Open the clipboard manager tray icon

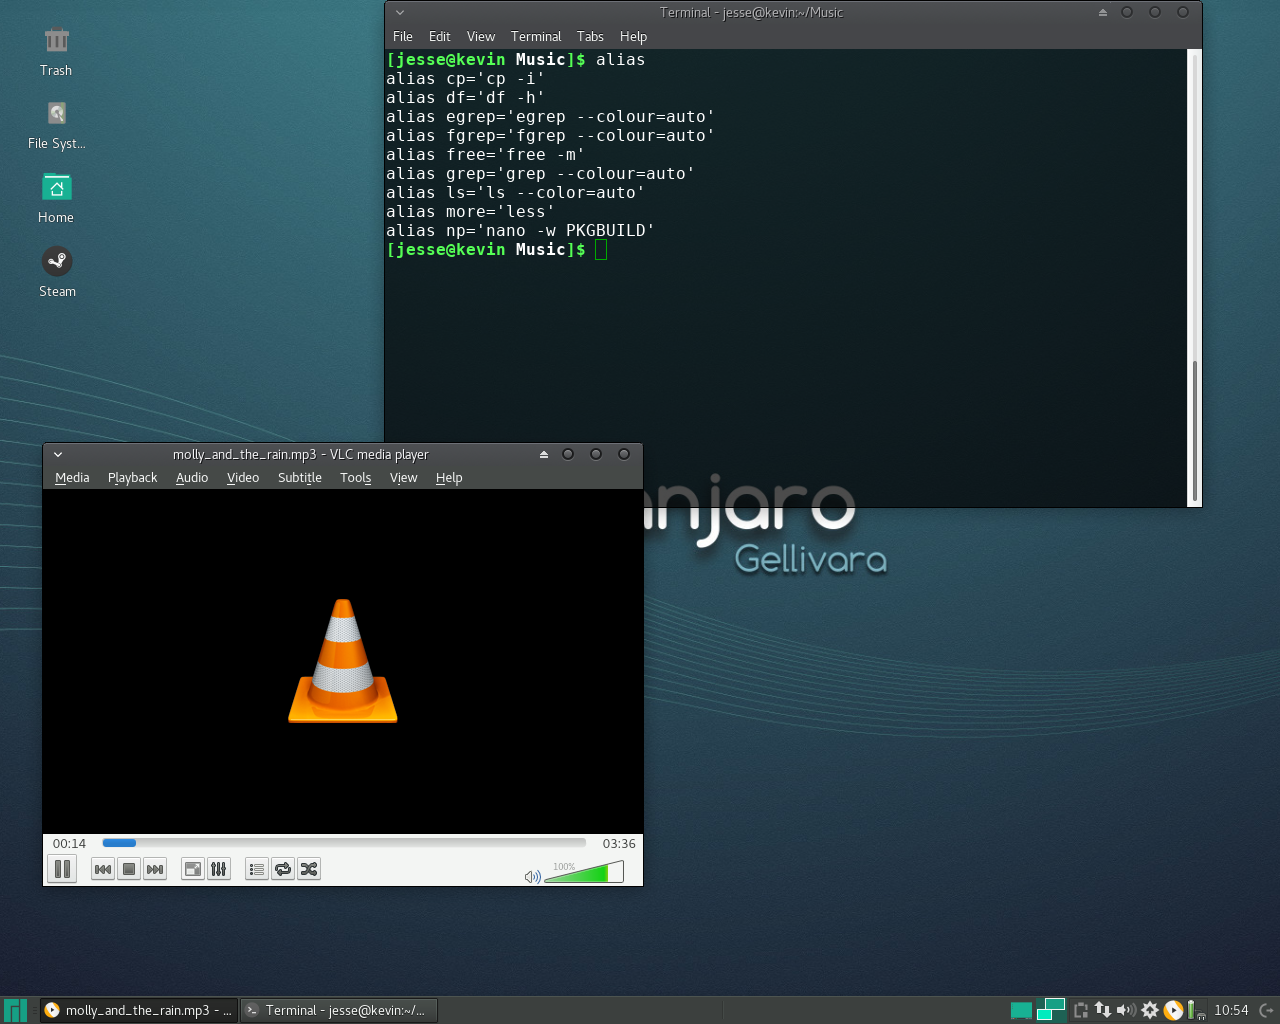tap(1081, 1010)
